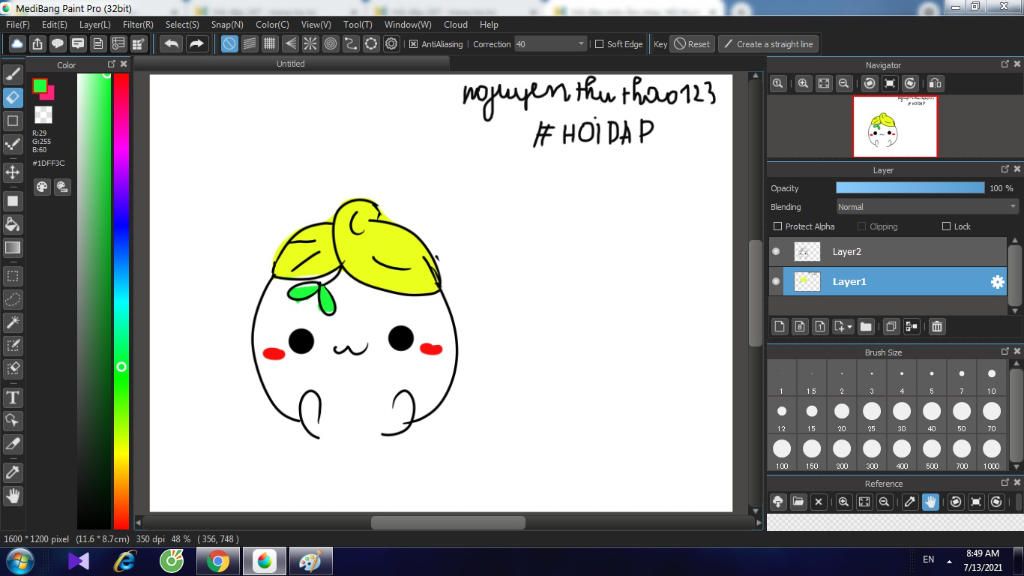Viewport: 1024px width, 576px height.
Task: Select the Bucket fill tool
Action: point(12,224)
